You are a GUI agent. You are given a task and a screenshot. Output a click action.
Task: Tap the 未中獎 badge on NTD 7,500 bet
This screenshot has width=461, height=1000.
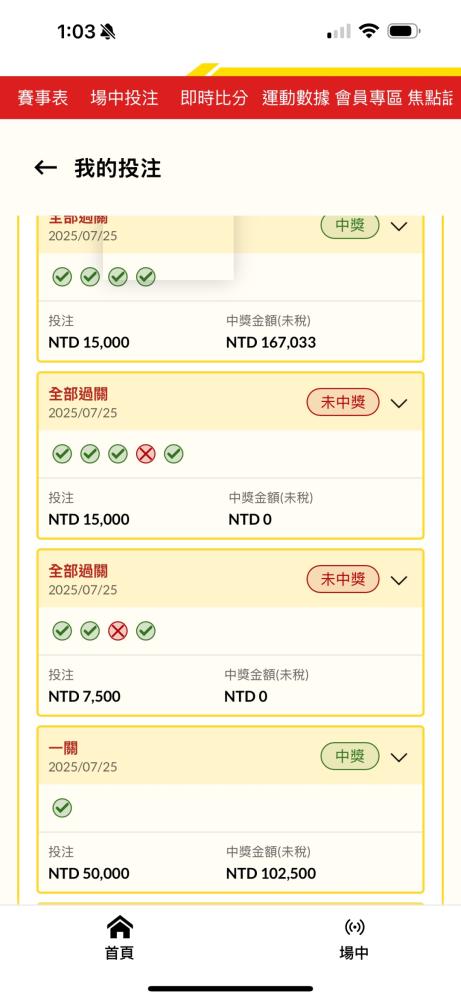pos(343,580)
